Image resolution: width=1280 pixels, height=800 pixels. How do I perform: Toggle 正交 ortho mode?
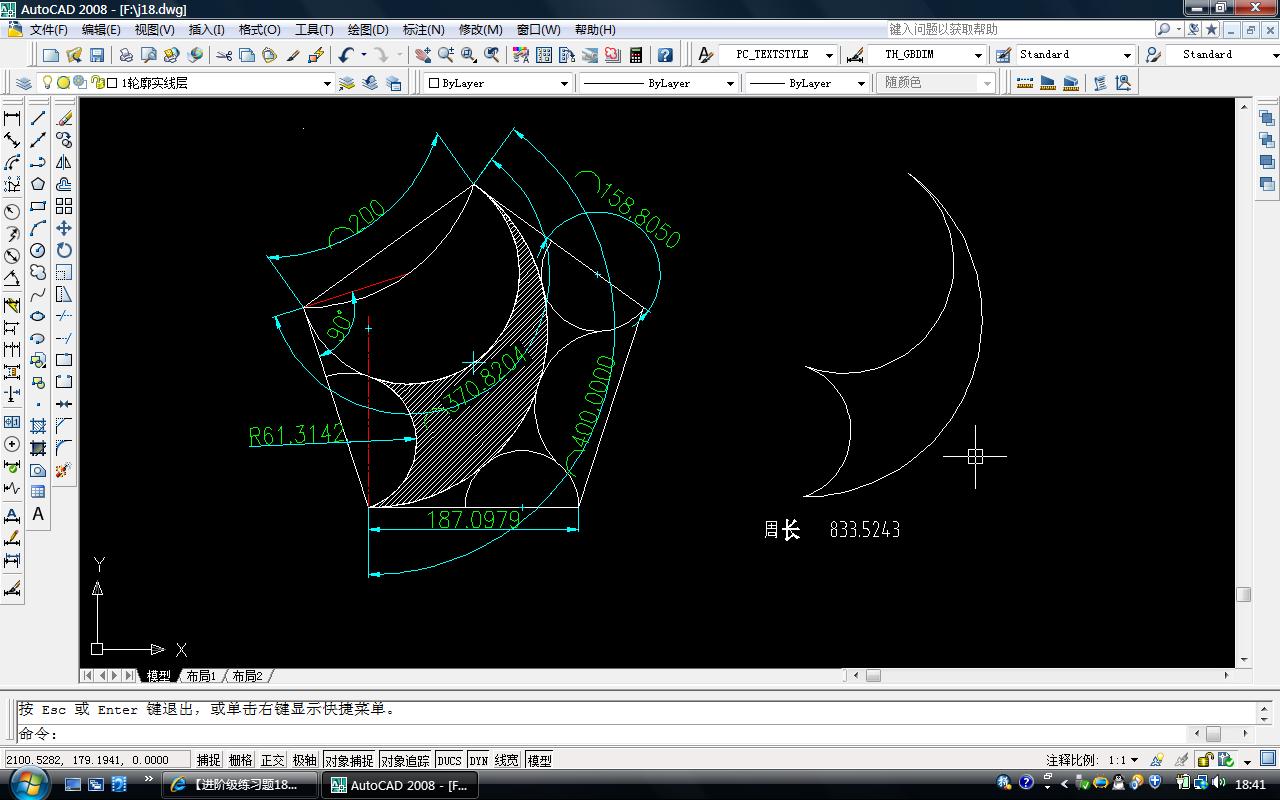(x=273, y=760)
